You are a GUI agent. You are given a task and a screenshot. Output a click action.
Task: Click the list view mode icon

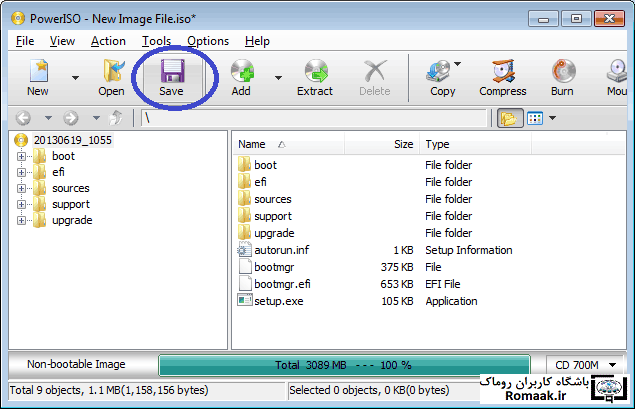coord(535,118)
